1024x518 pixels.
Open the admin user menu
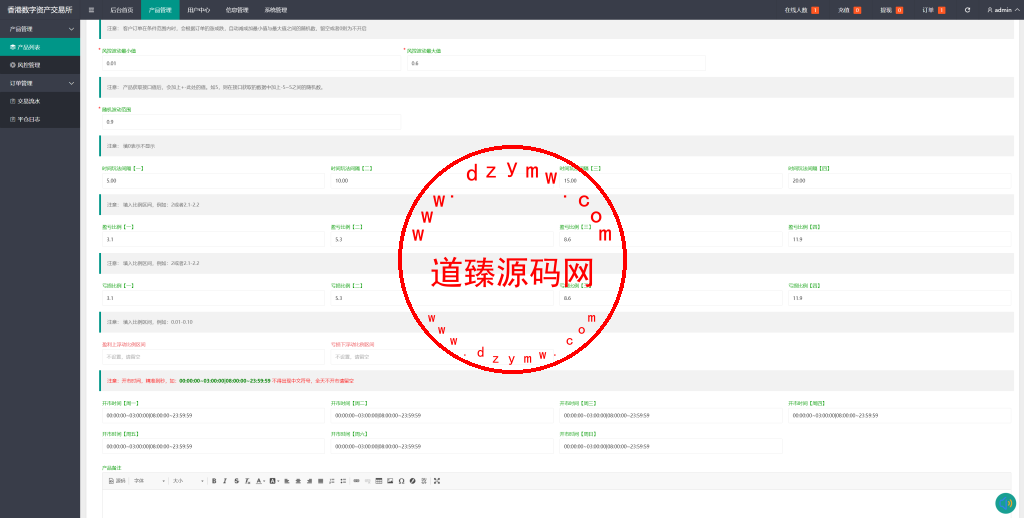tap(1002, 10)
